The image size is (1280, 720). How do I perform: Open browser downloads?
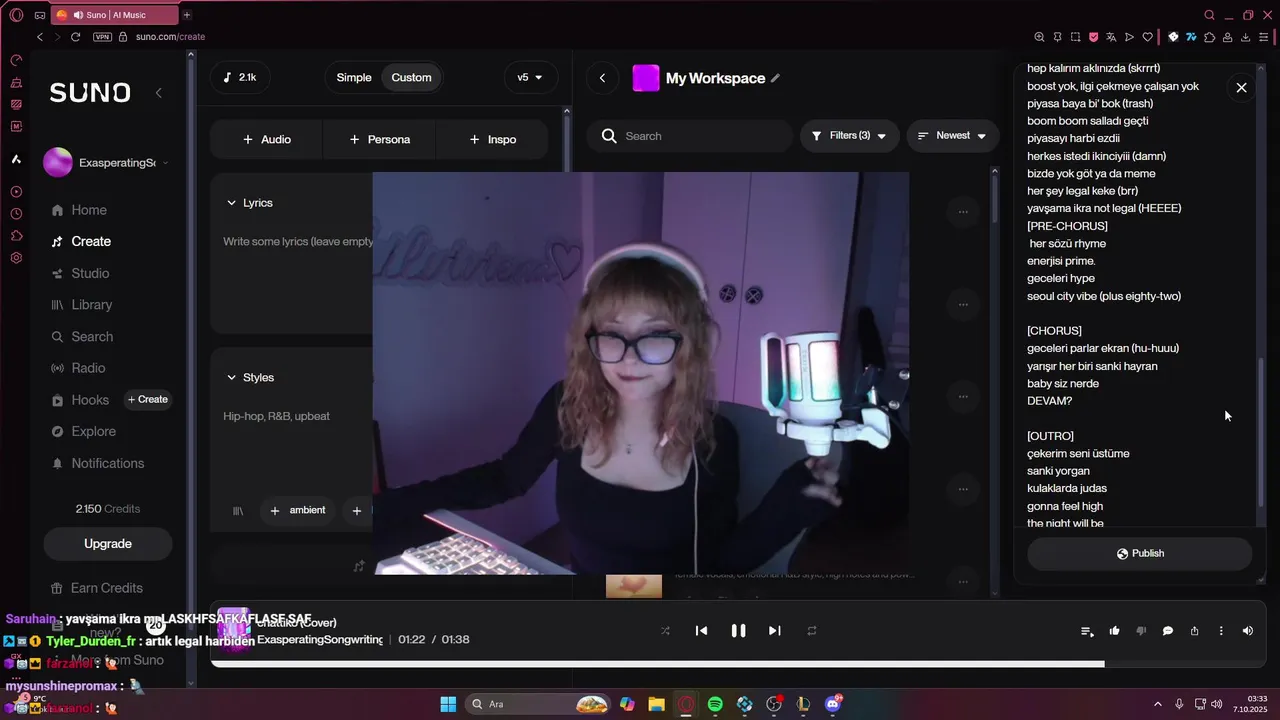tap(1245, 37)
